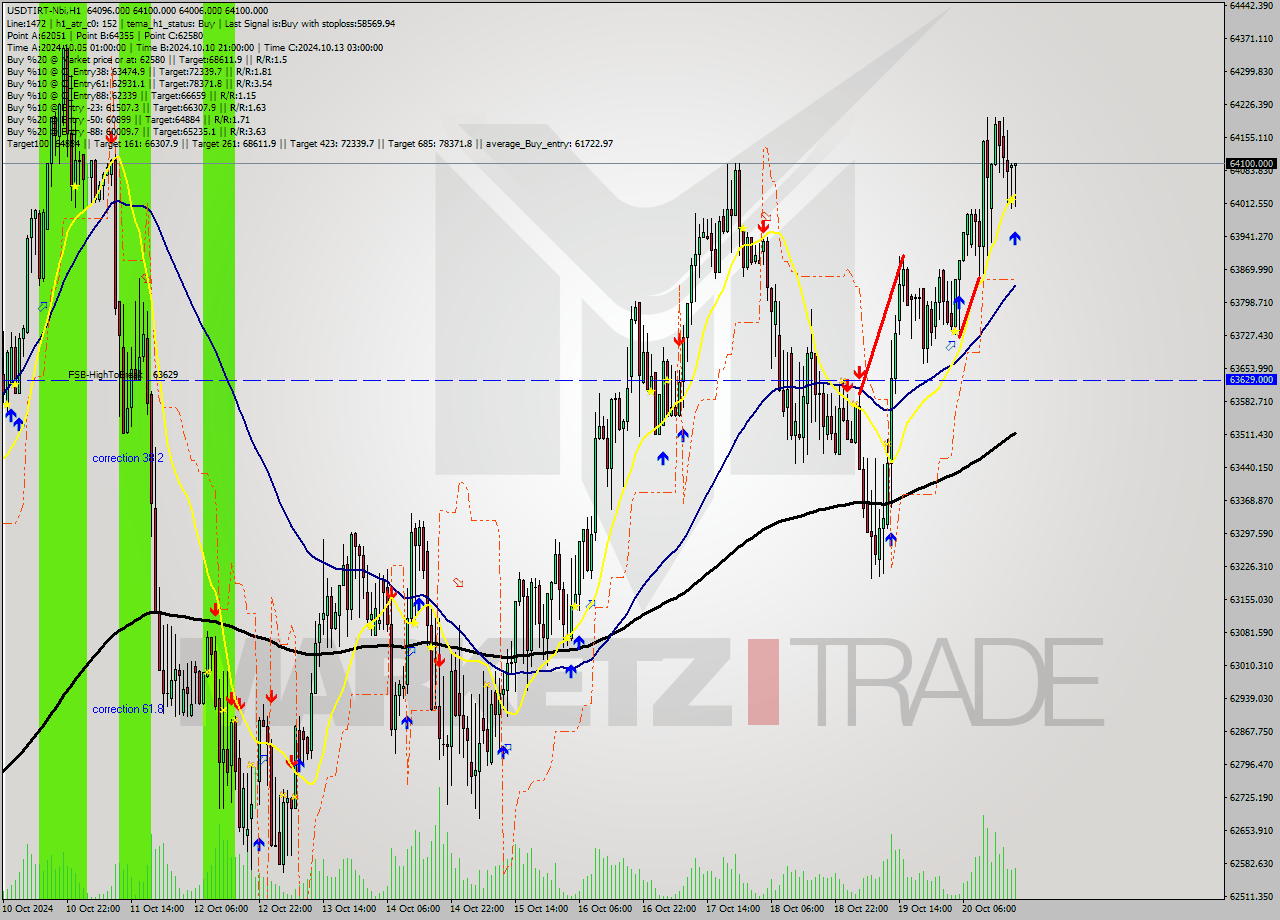Click the 63081.590 price axis label

point(1251,632)
